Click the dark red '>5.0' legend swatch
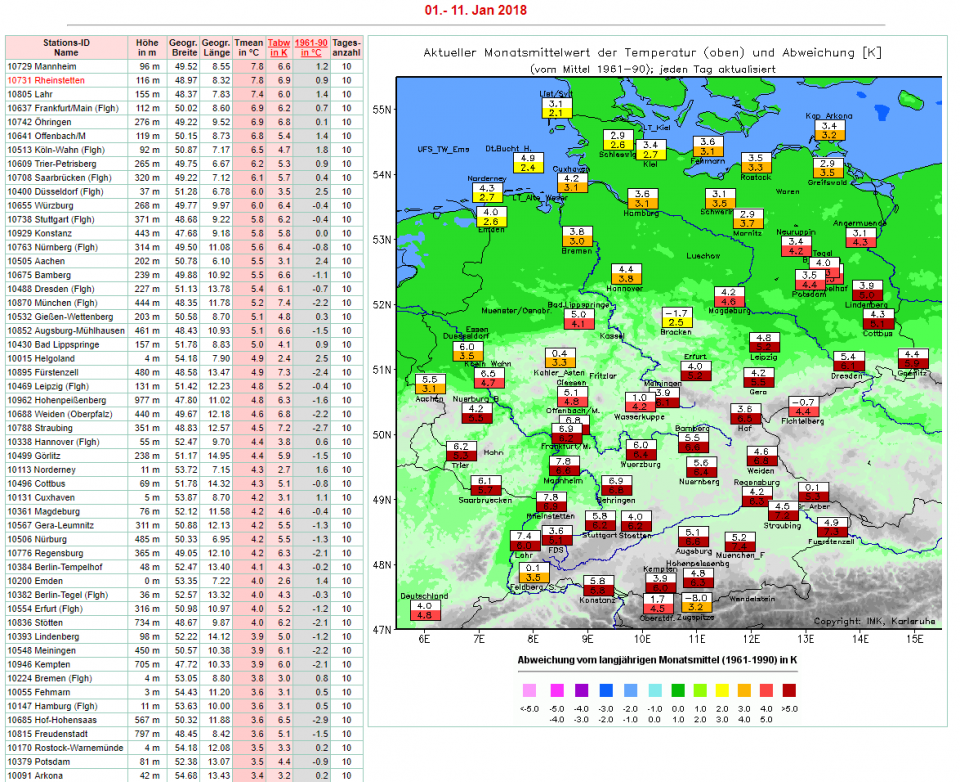 pos(791,690)
